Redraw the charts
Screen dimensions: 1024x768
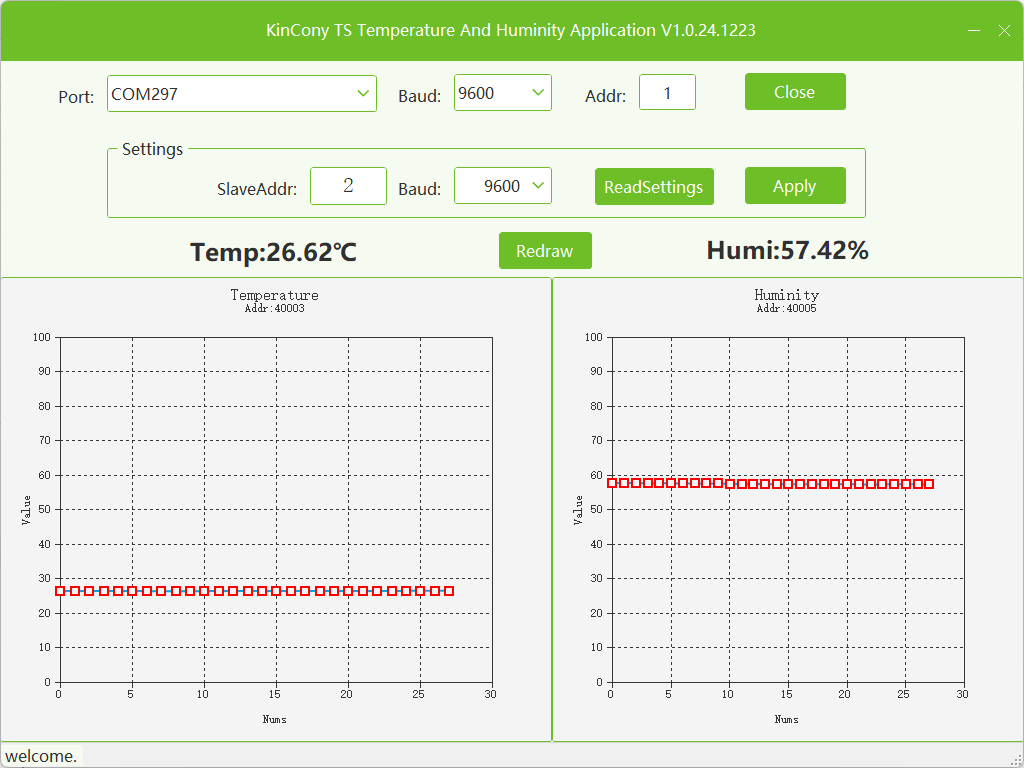[x=545, y=250]
